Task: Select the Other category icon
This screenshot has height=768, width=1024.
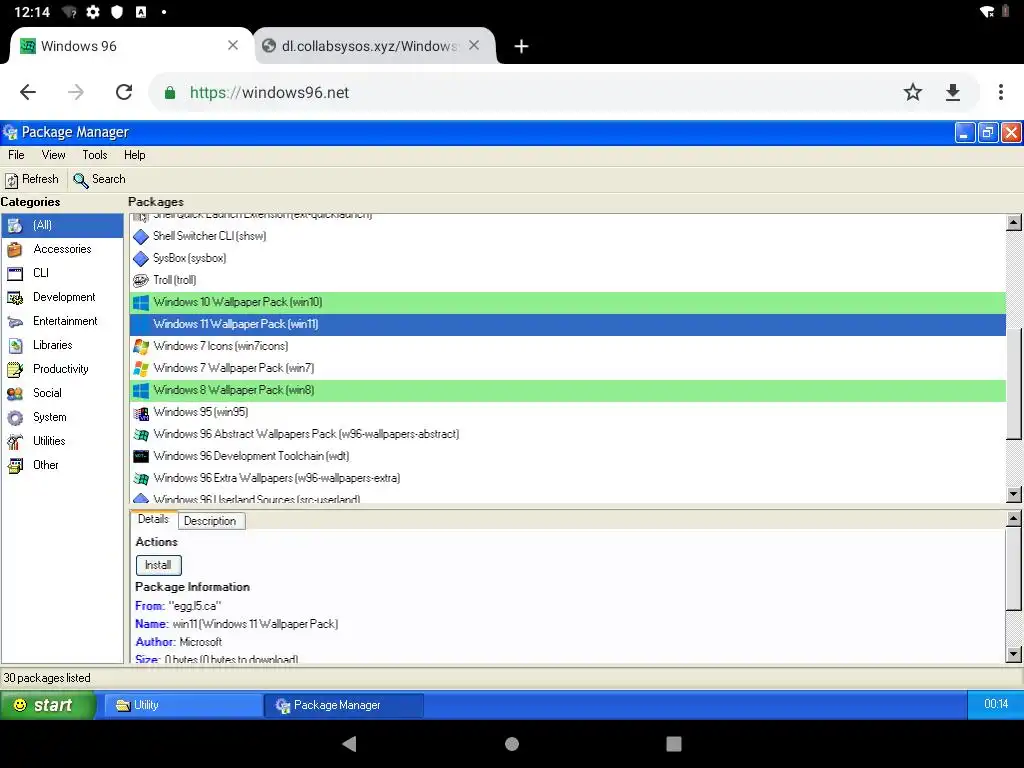Action: click(15, 466)
